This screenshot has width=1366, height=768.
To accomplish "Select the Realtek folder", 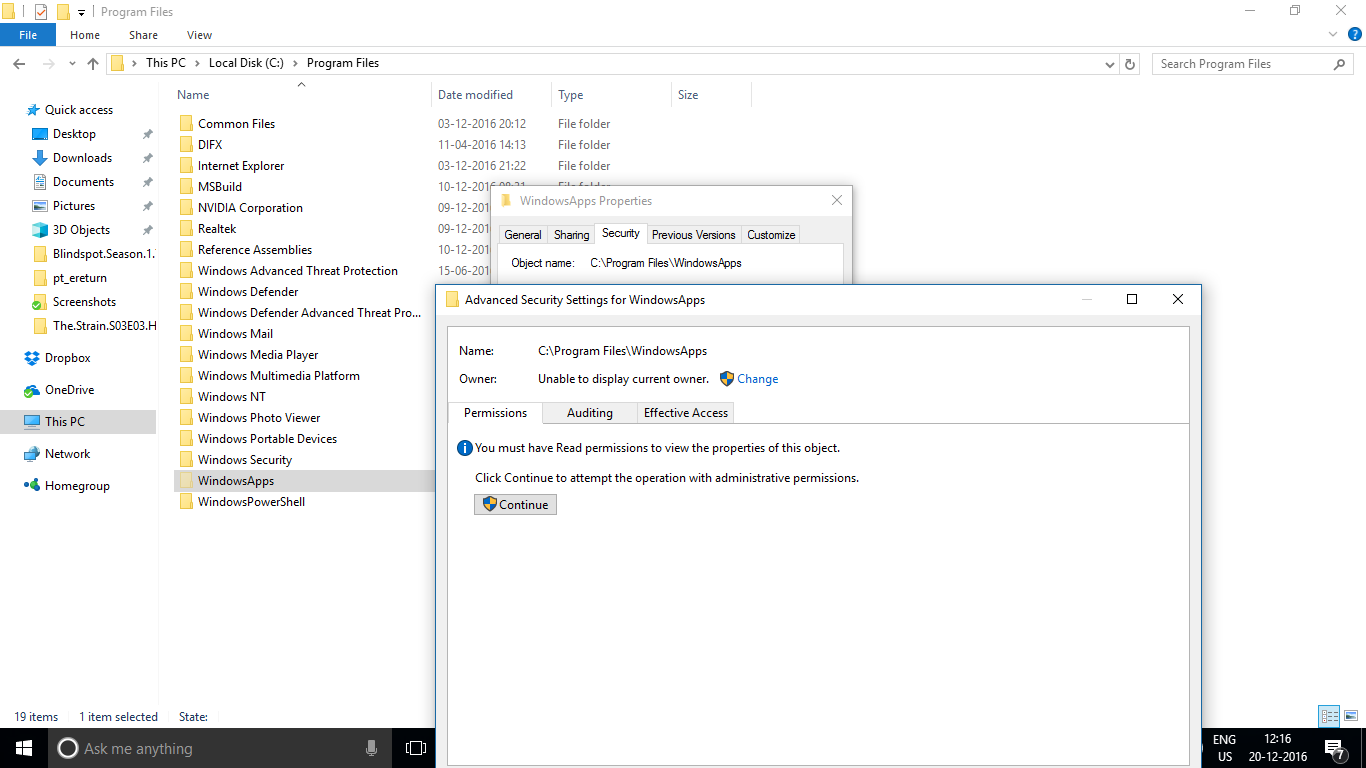I will point(217,229).
